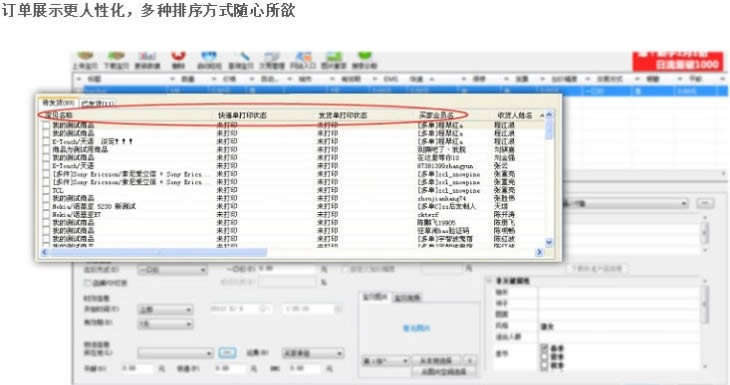Image resolution: width=730 pixels, height=385 pixels.
Task: Switch to the 宝贝图片 tab
Action: coord(375,297)
